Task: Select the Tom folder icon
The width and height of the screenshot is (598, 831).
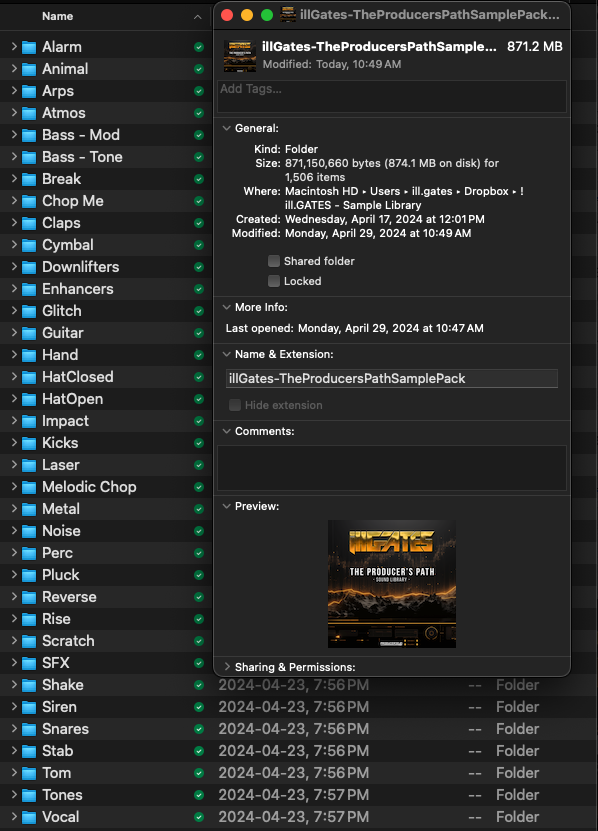Action: coord(29,773)
